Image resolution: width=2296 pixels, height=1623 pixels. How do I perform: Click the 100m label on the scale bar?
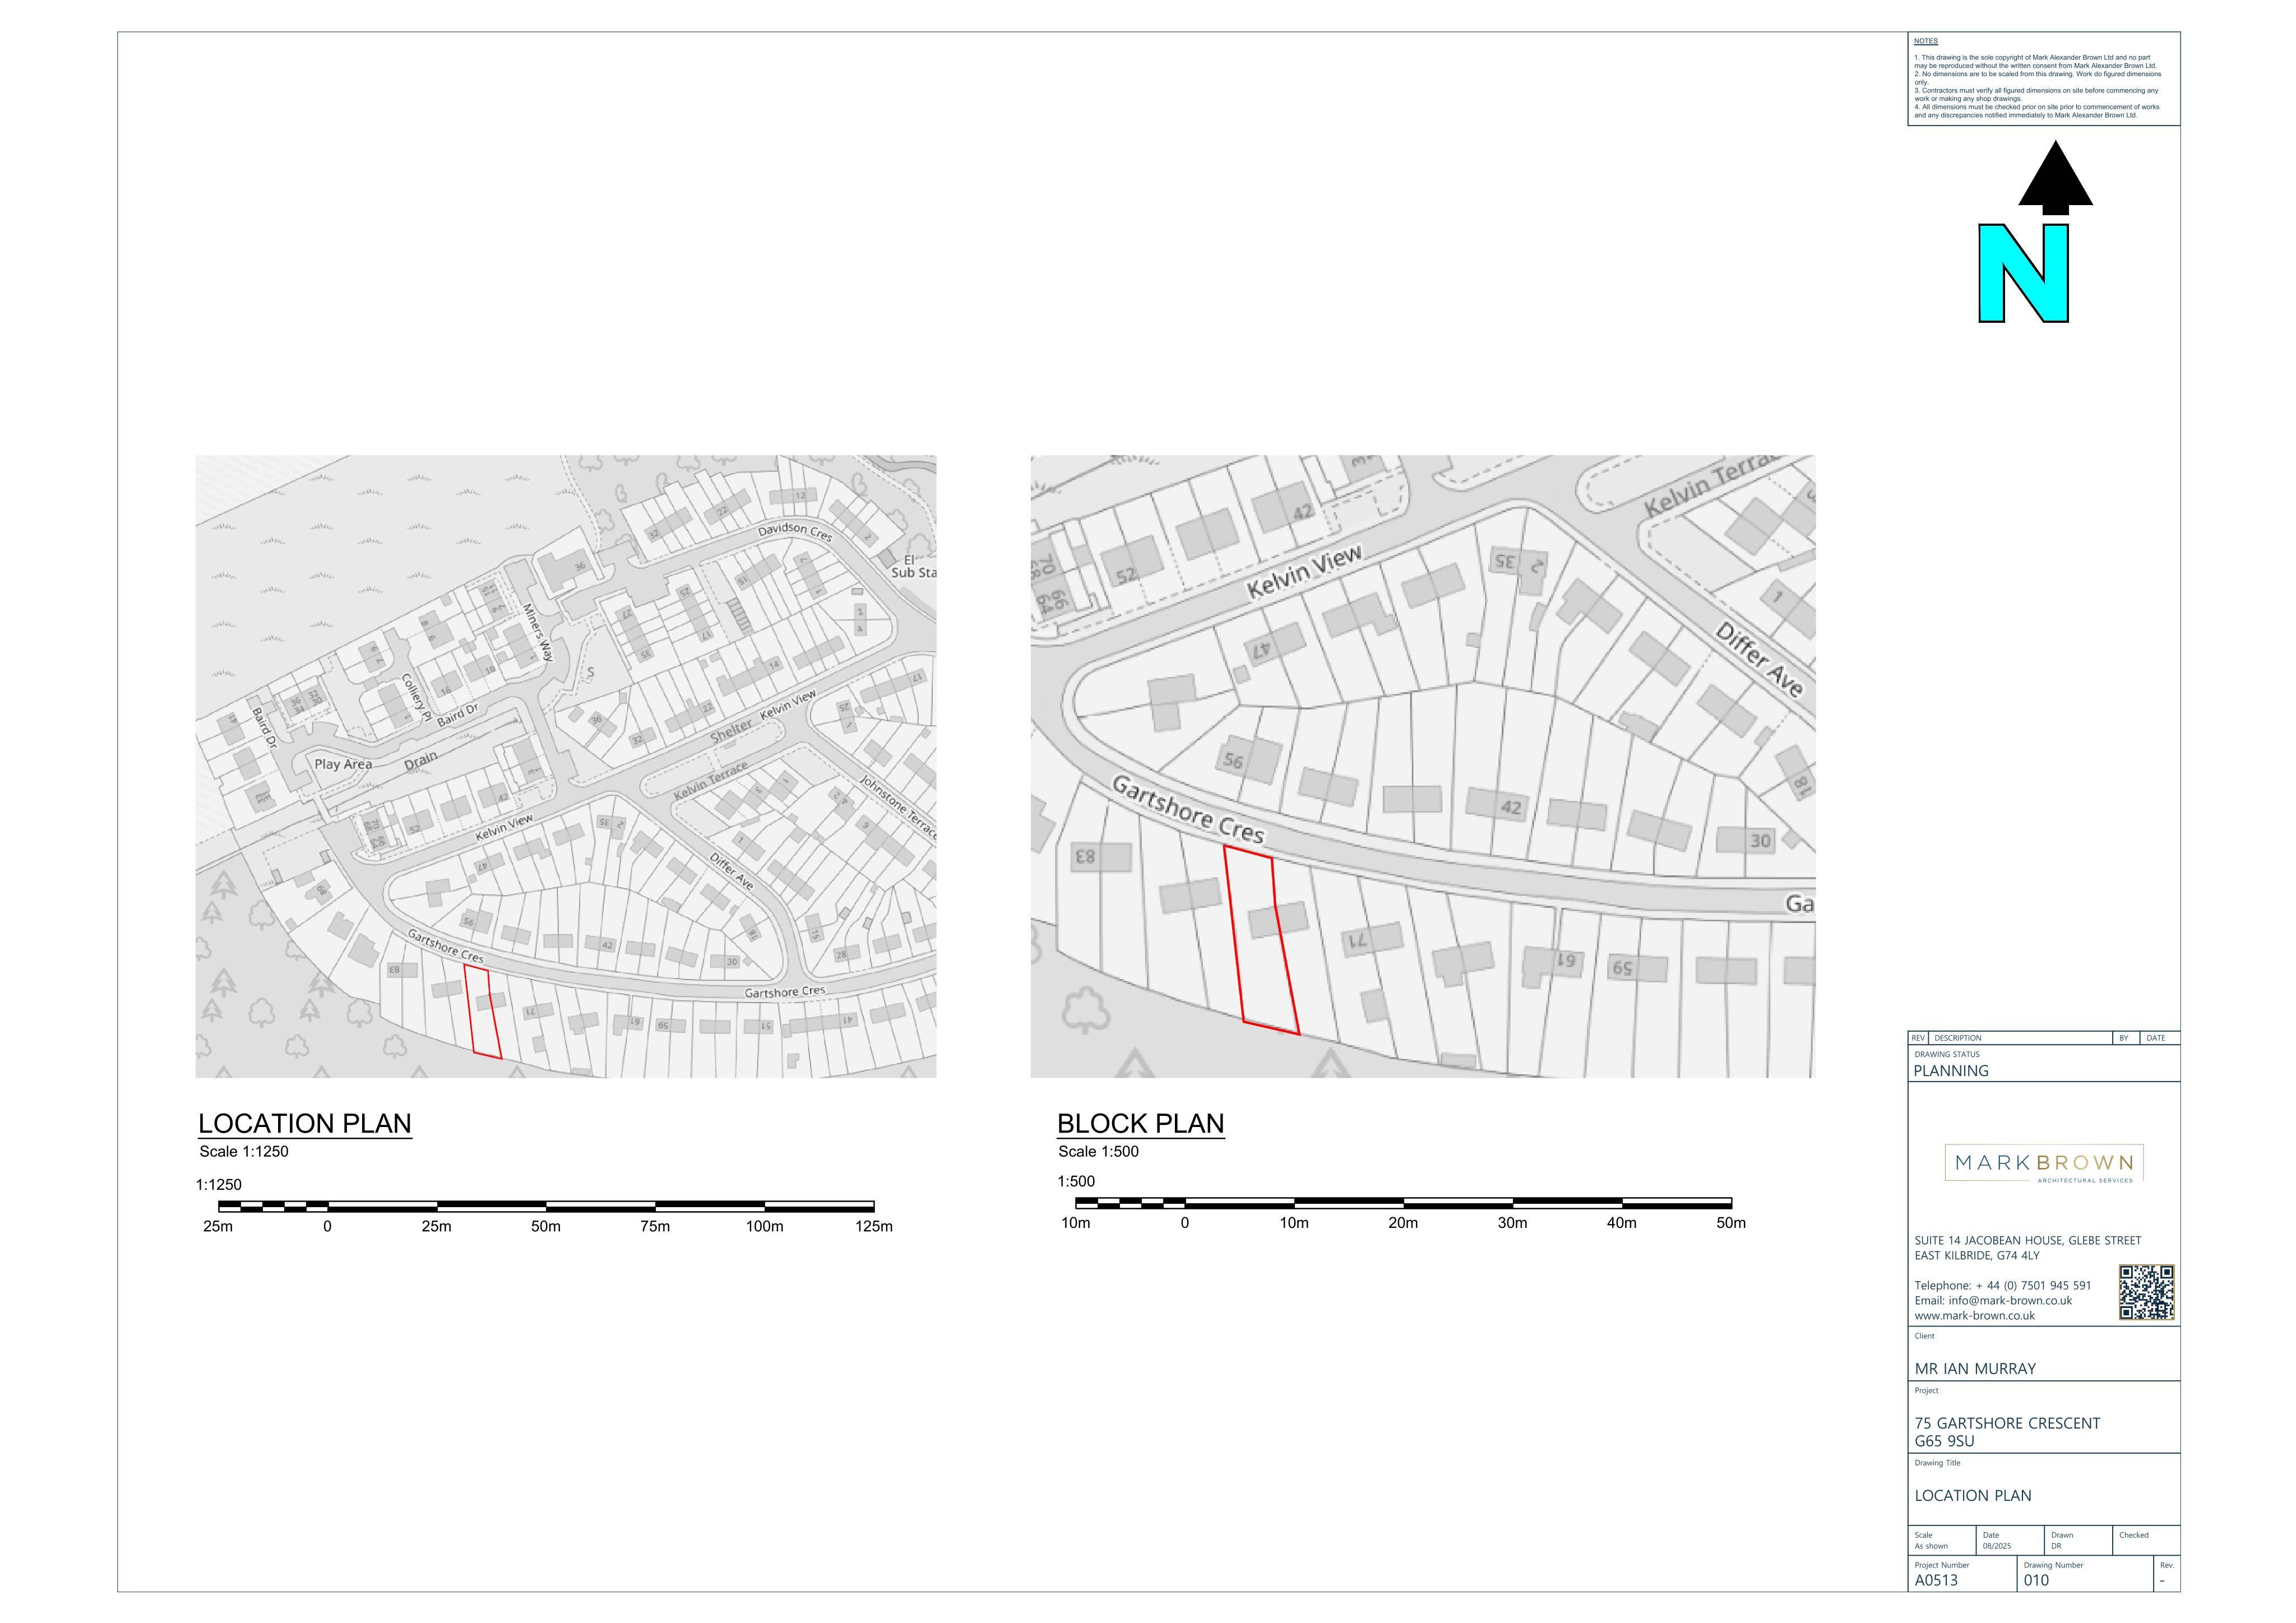coord(765,1226)
